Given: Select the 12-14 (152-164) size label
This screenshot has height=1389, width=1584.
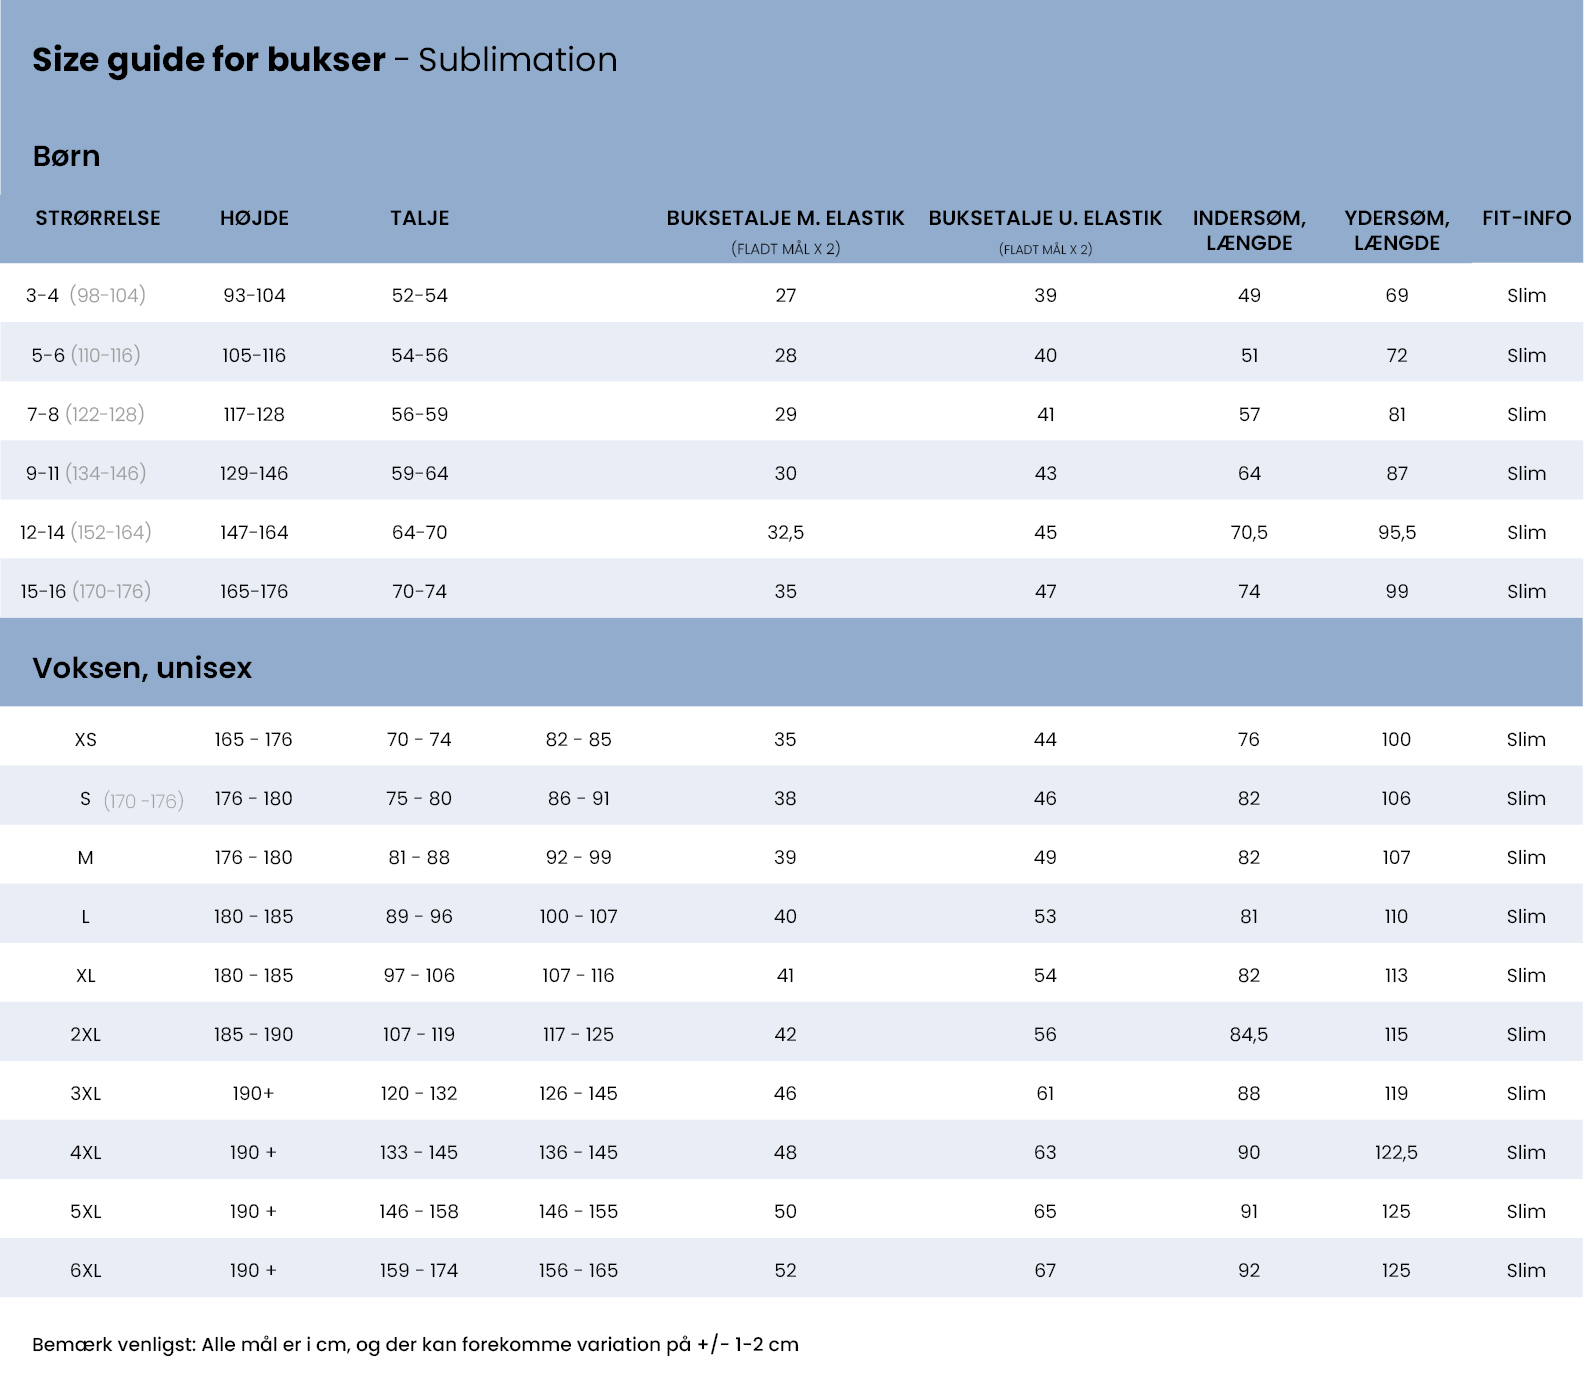Looking at the screenshot, I should [86, 532].
